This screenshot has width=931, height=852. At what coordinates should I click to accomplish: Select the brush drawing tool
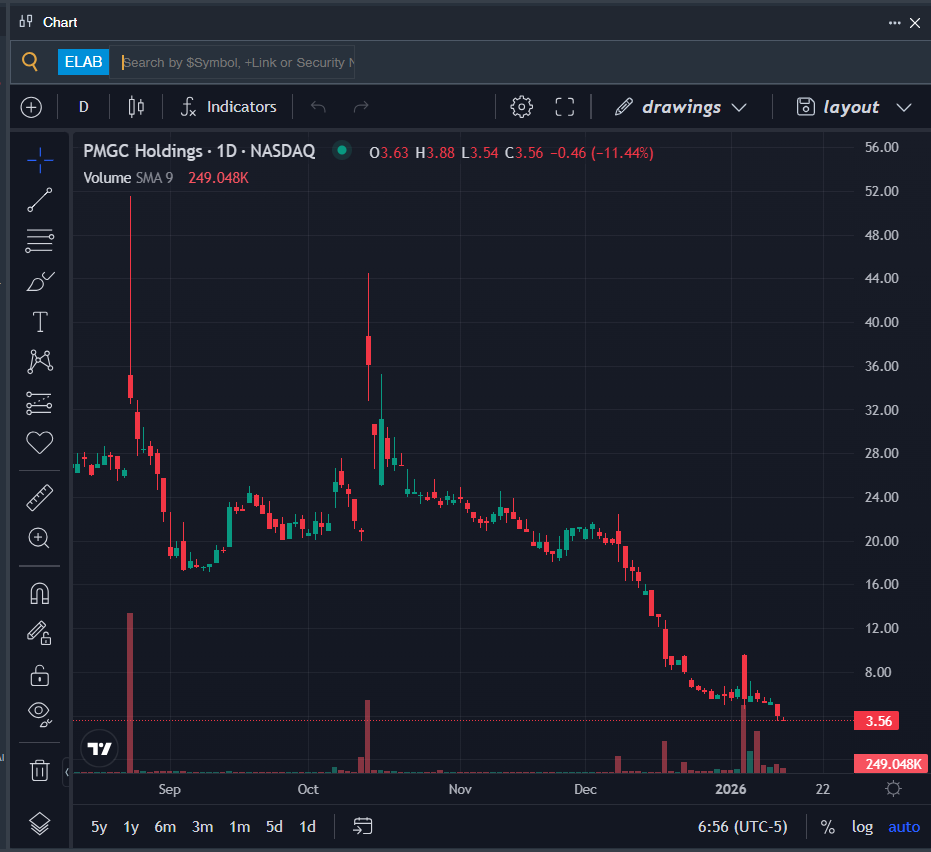(x=40, y=281)
